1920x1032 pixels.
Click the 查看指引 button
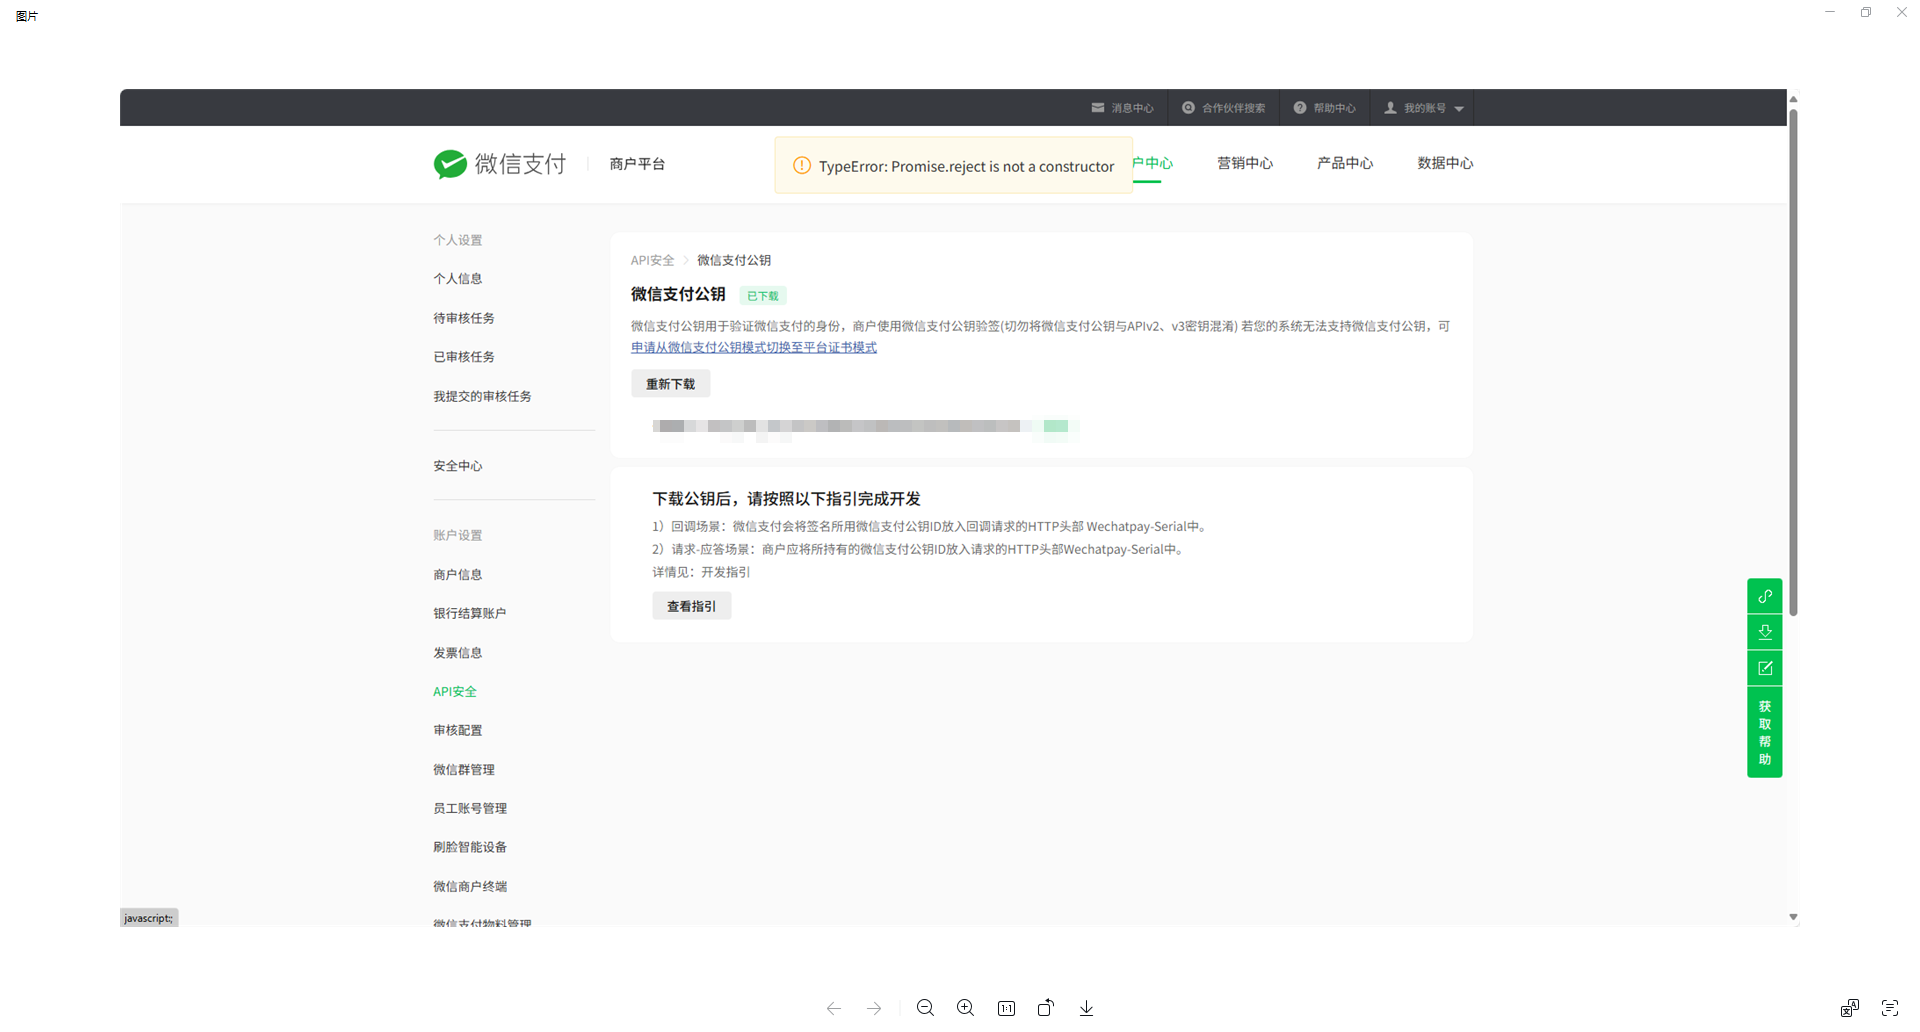coord(692,606)
